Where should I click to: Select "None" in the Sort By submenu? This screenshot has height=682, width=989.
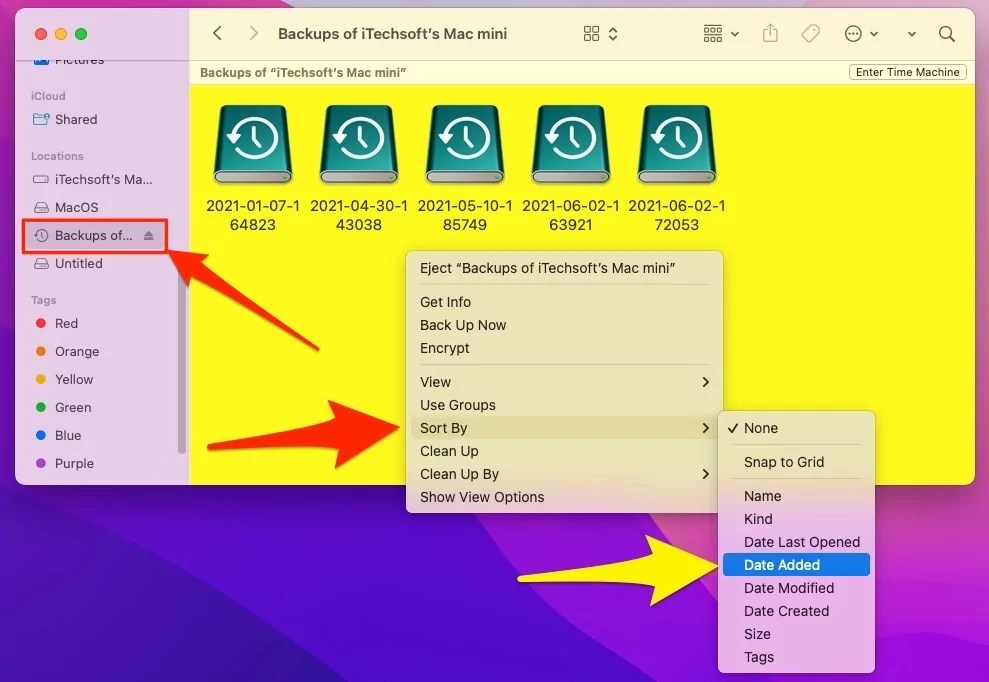click(x=761, y=428)
